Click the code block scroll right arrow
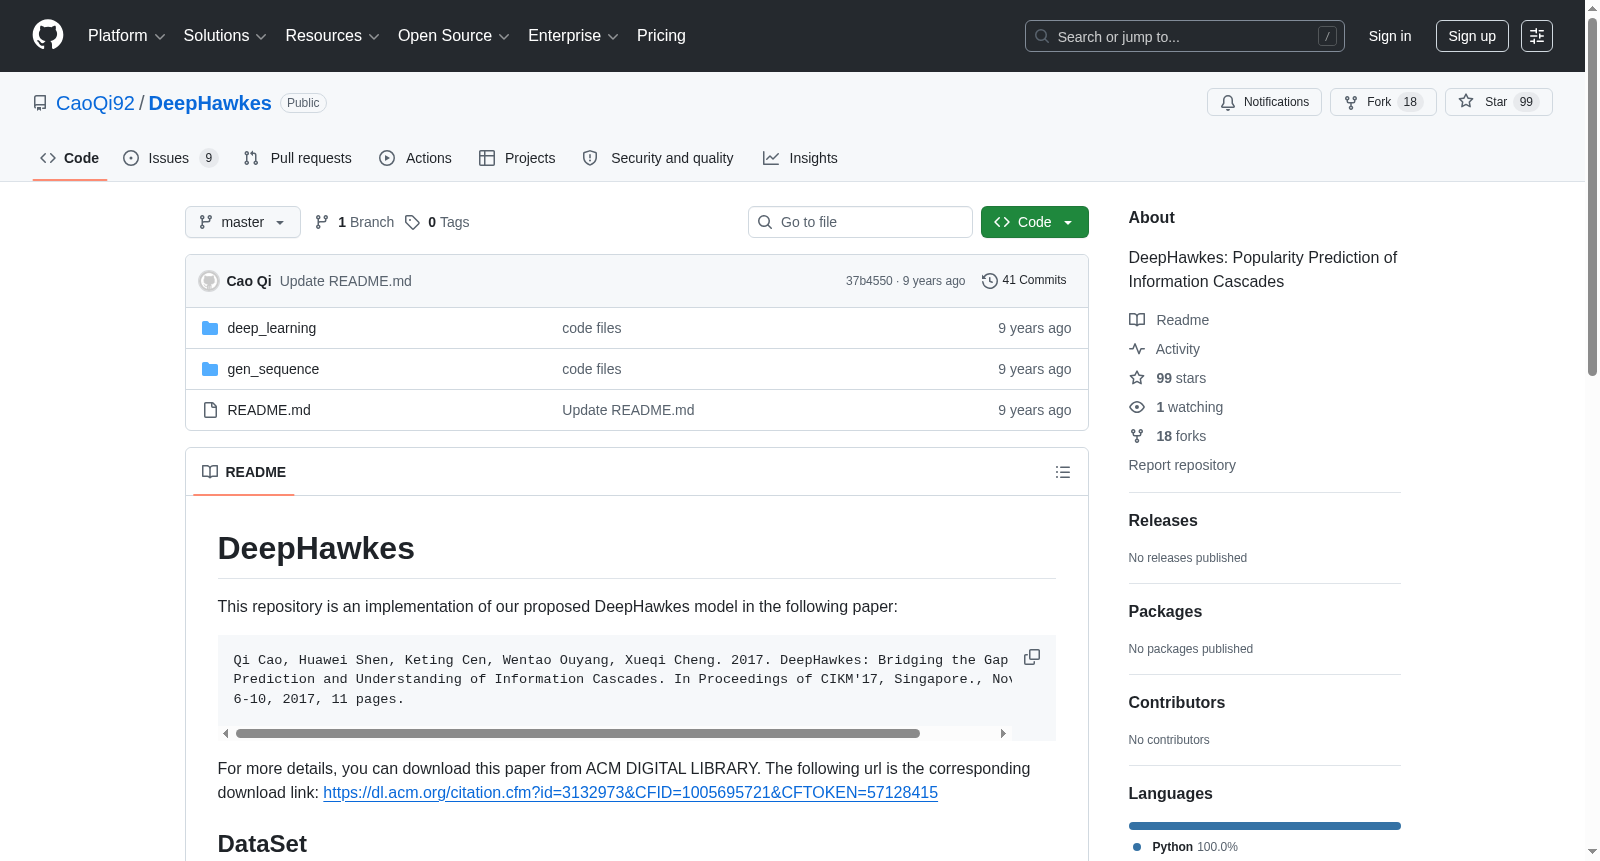This screenshot has height=861, width=1600. pyautogui.click(x=1003, y=734)
